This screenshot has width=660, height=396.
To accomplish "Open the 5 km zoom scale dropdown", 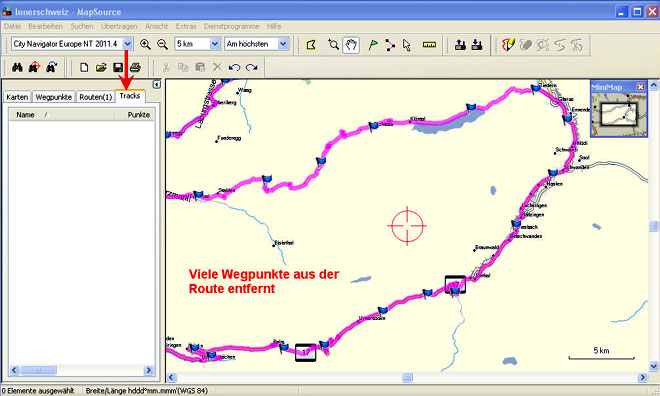I will [x=215, y=44].
